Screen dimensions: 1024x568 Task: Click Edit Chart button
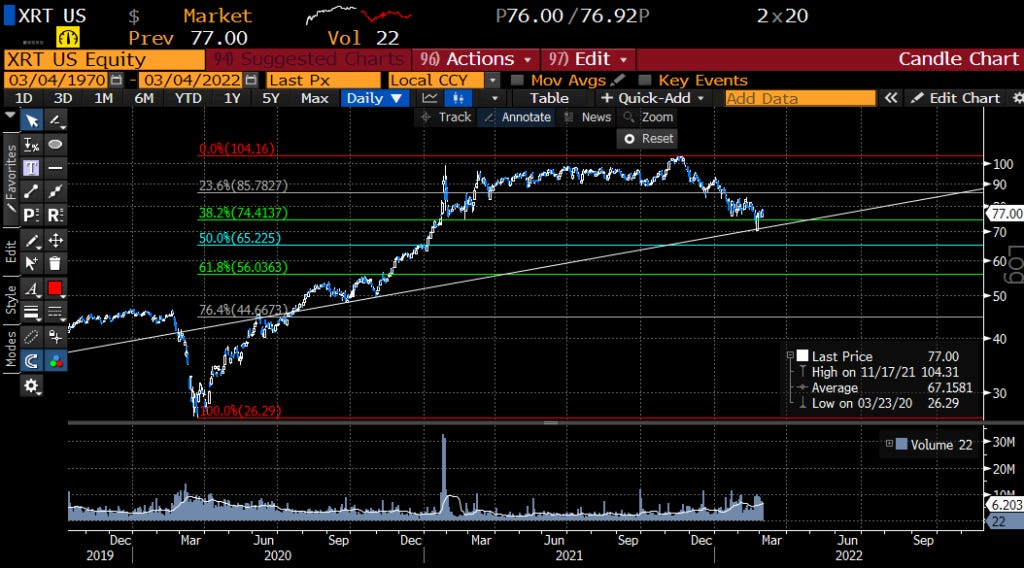click(955, 98)
